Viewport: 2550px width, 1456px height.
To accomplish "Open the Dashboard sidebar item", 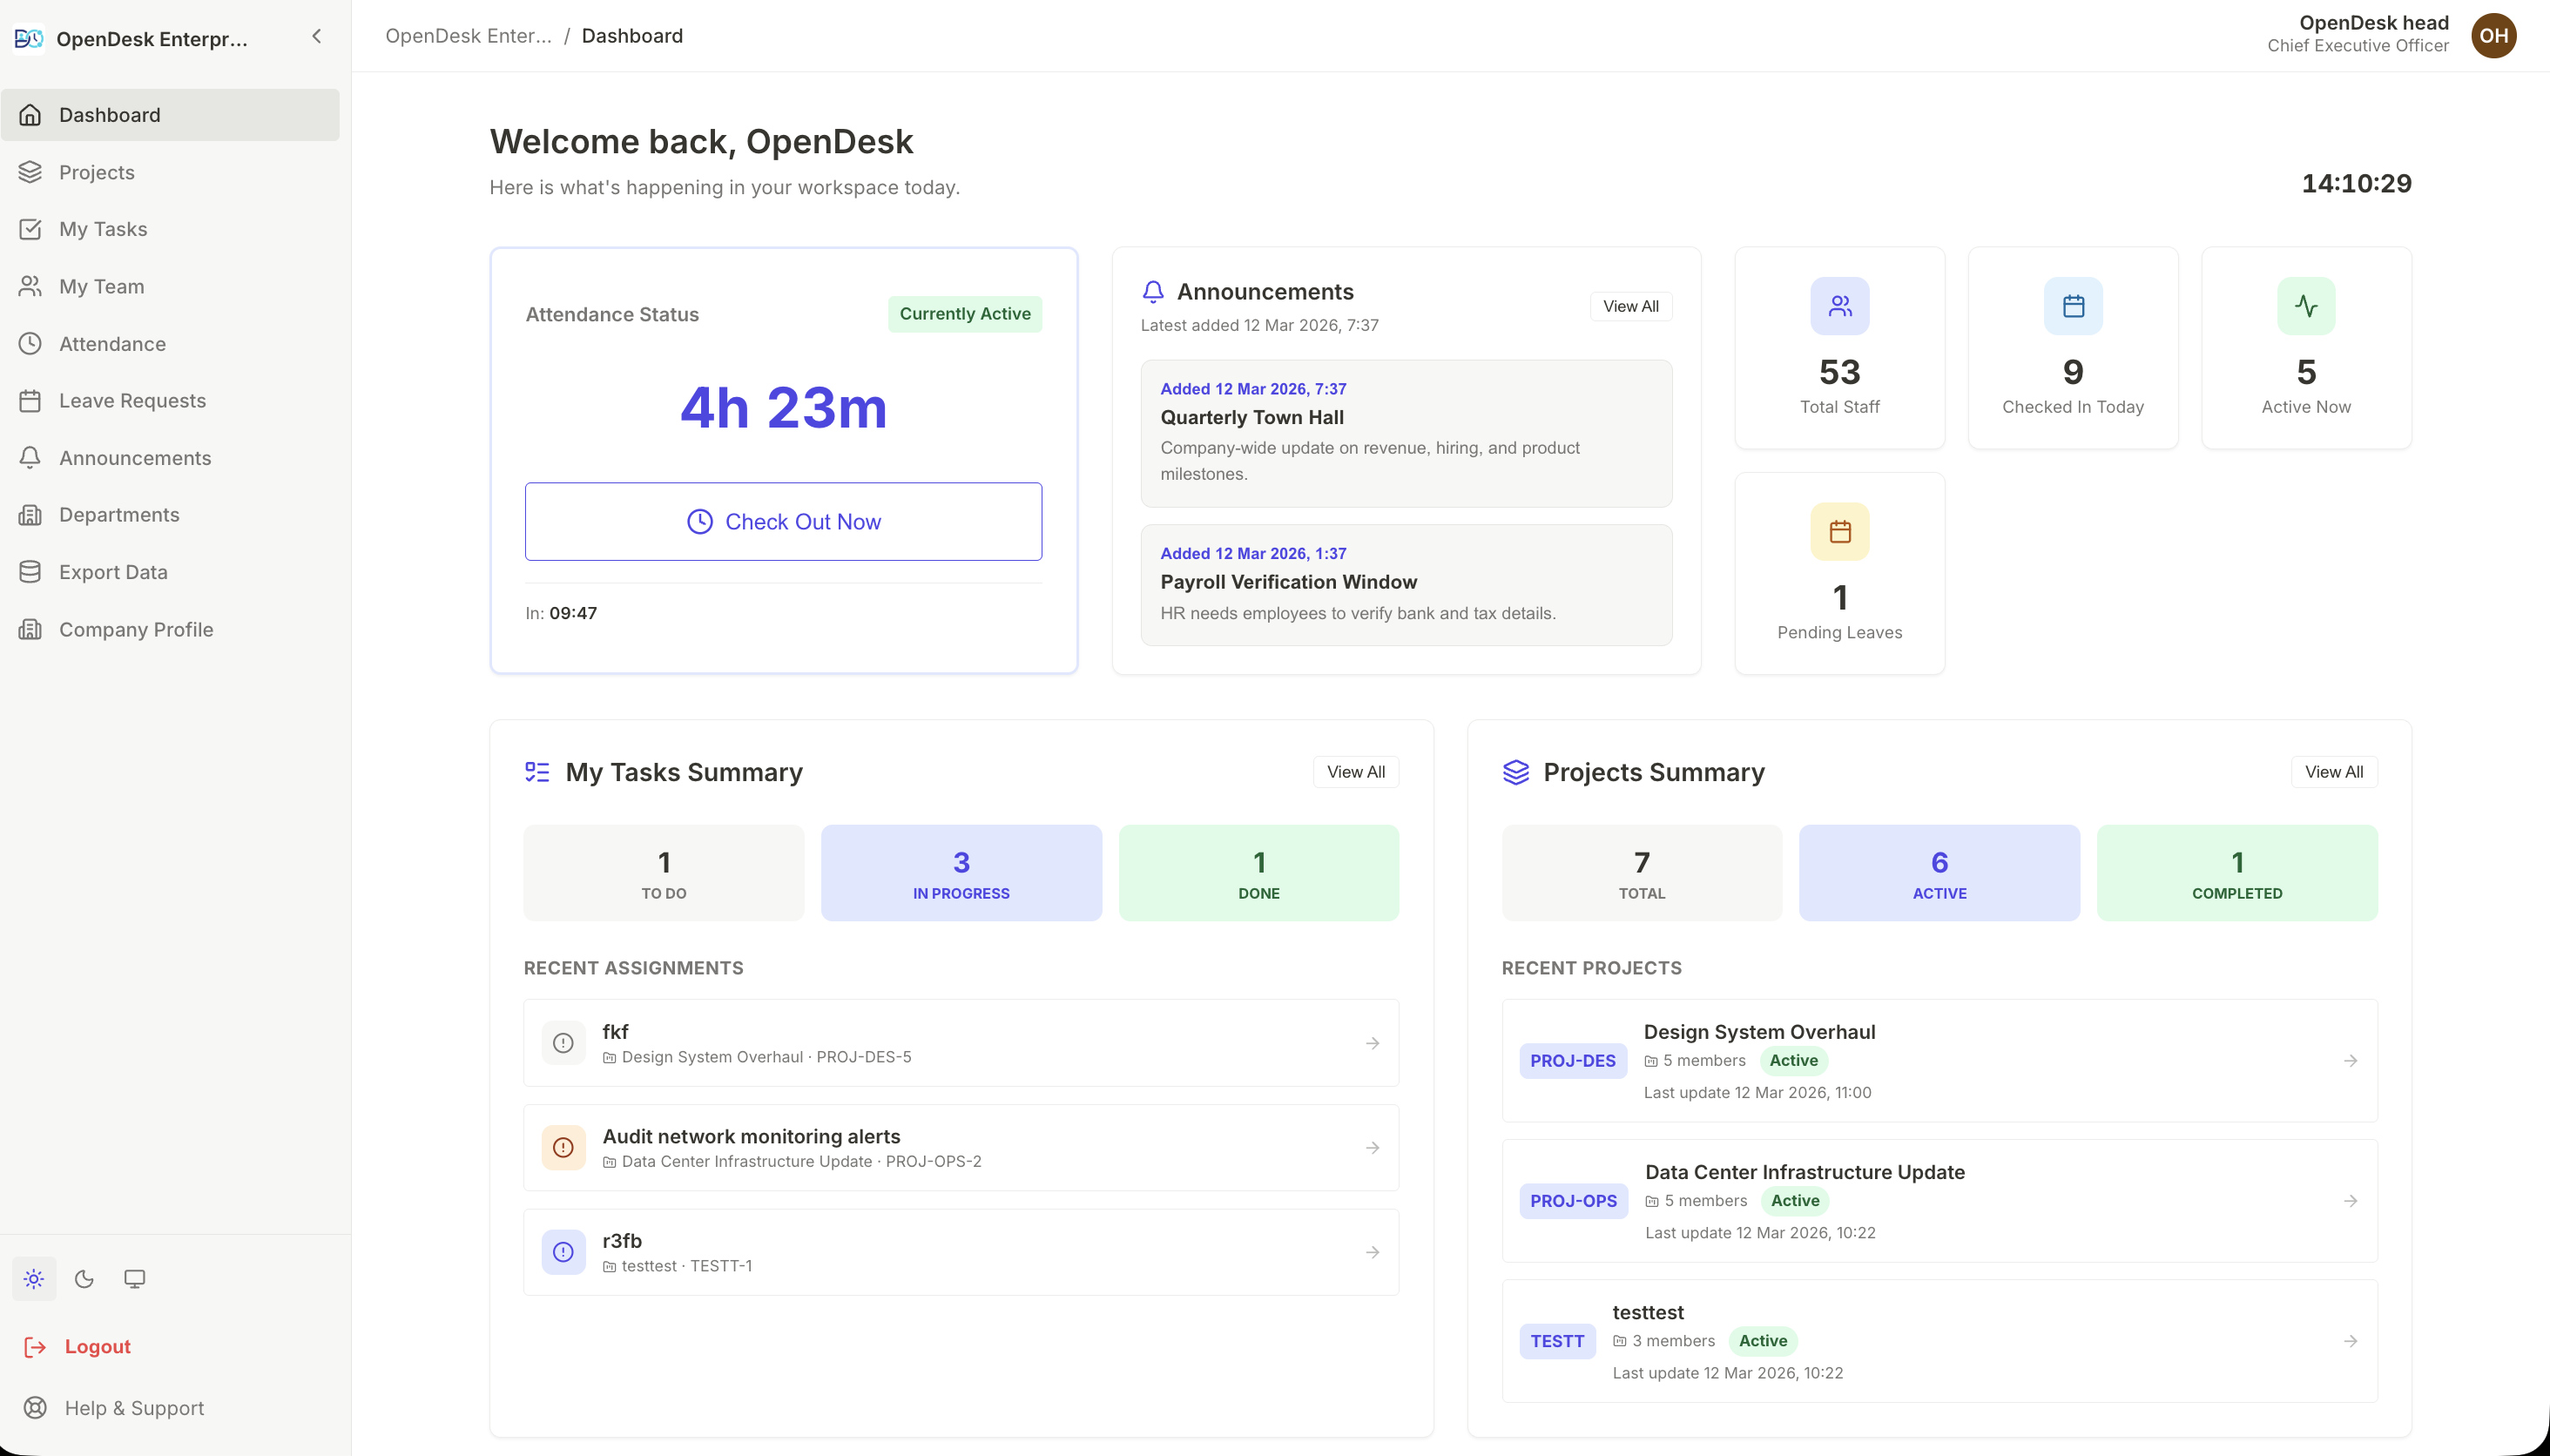I will point(170,115).
